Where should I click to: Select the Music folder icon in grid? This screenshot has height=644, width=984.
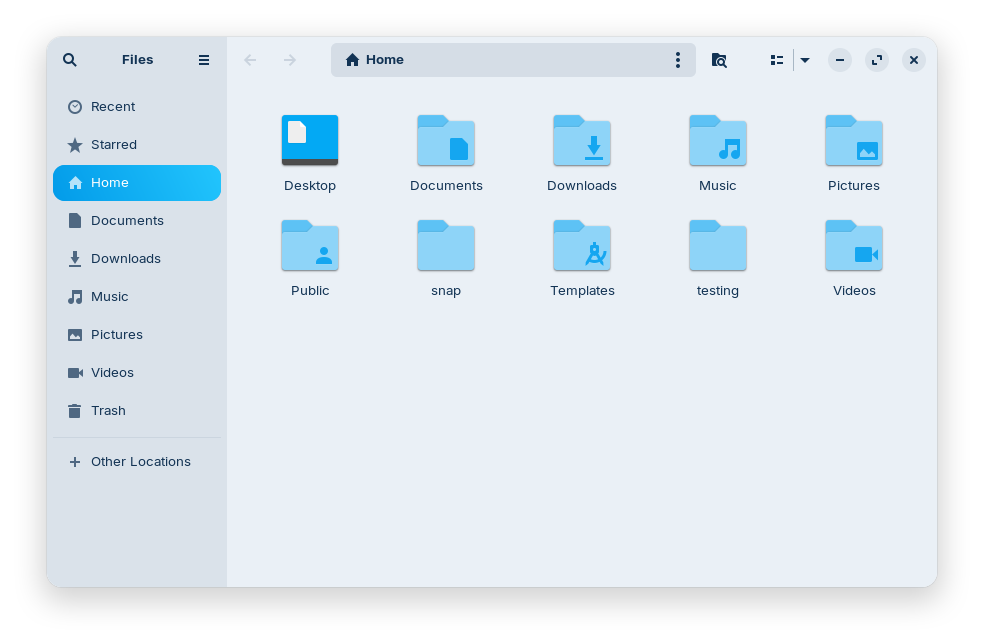(718, 140)
